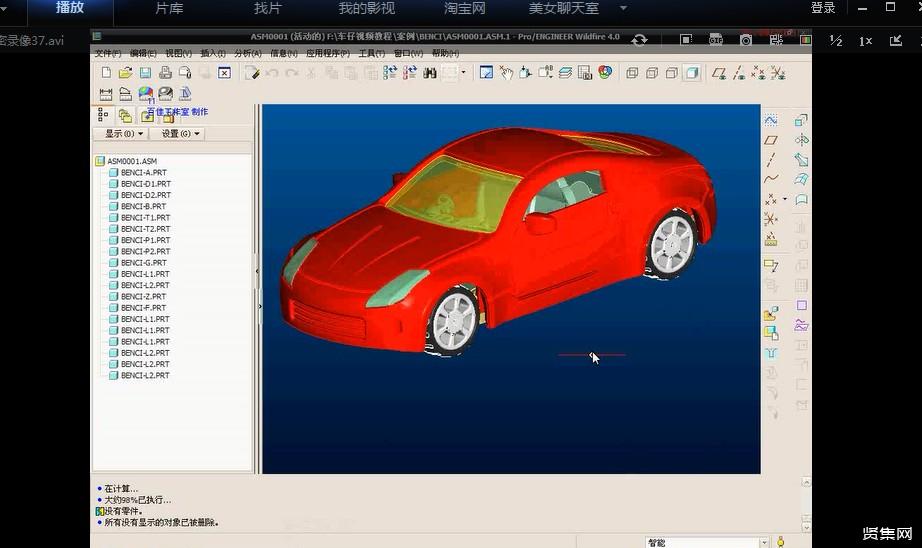Toggle datum planes display
This screenshot has height=548, width=922.
point(719,73)
